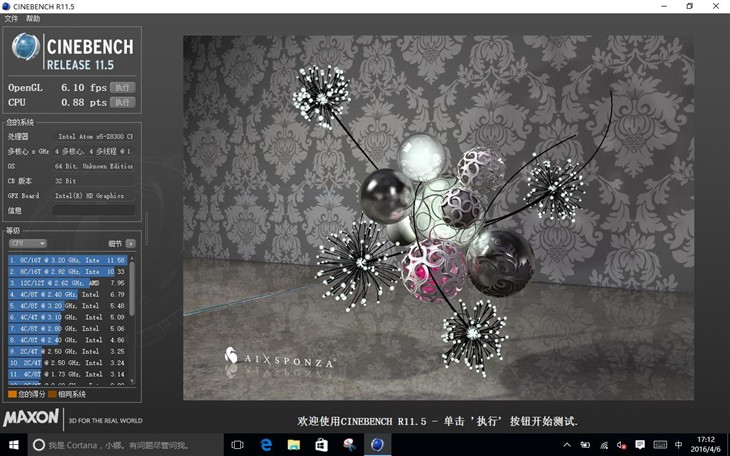
Task: Show hidden system tray icons
Action: tap(567, 445)
